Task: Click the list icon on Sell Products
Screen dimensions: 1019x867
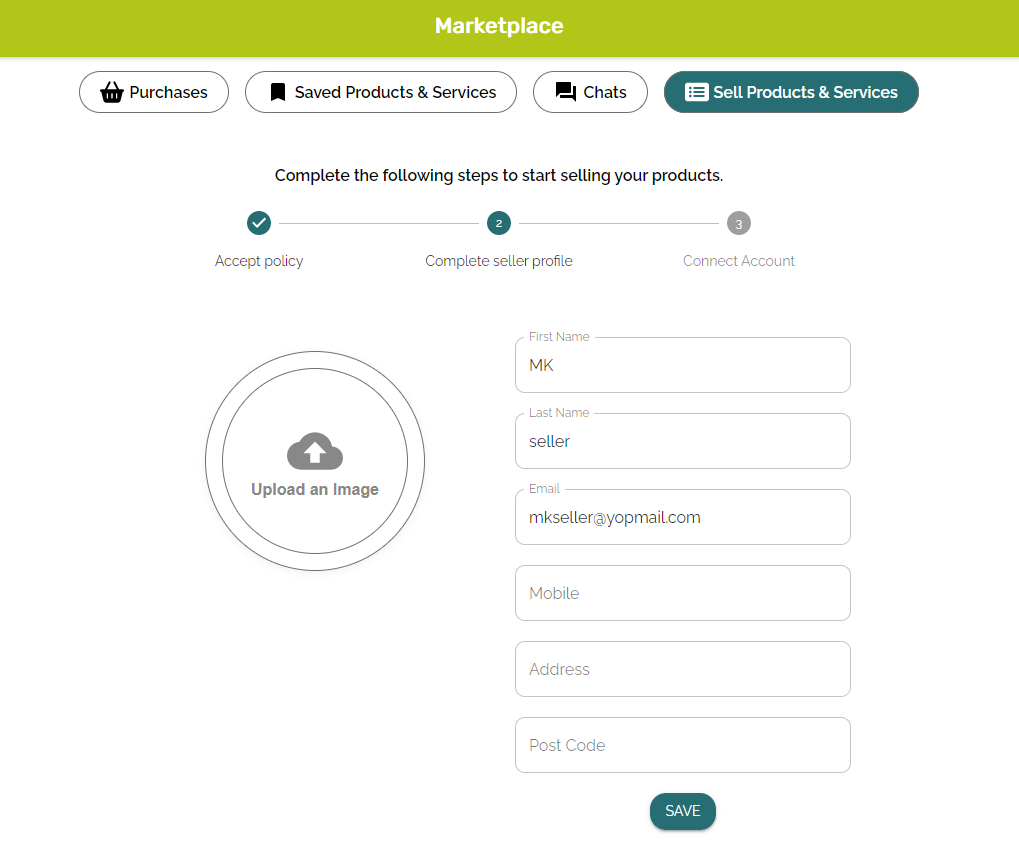Action: (696, 92)
